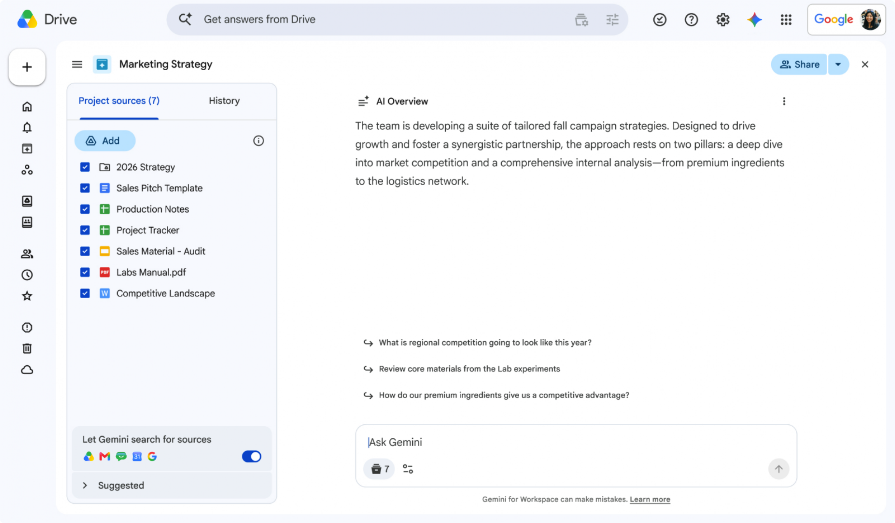
Task: Open the search sources icon in search bar
Action: point(581,20)
